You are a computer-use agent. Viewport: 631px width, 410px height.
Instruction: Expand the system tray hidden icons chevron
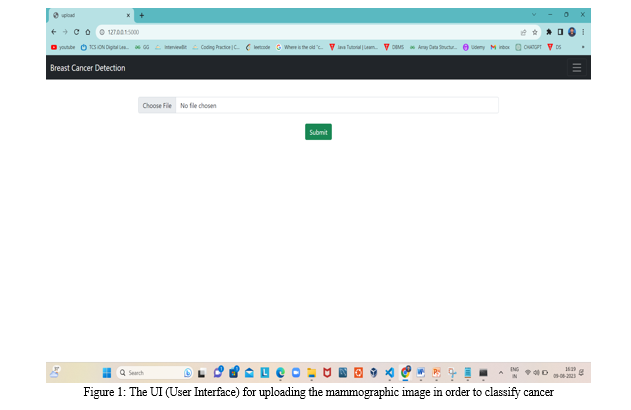click(x=500, y=372)
